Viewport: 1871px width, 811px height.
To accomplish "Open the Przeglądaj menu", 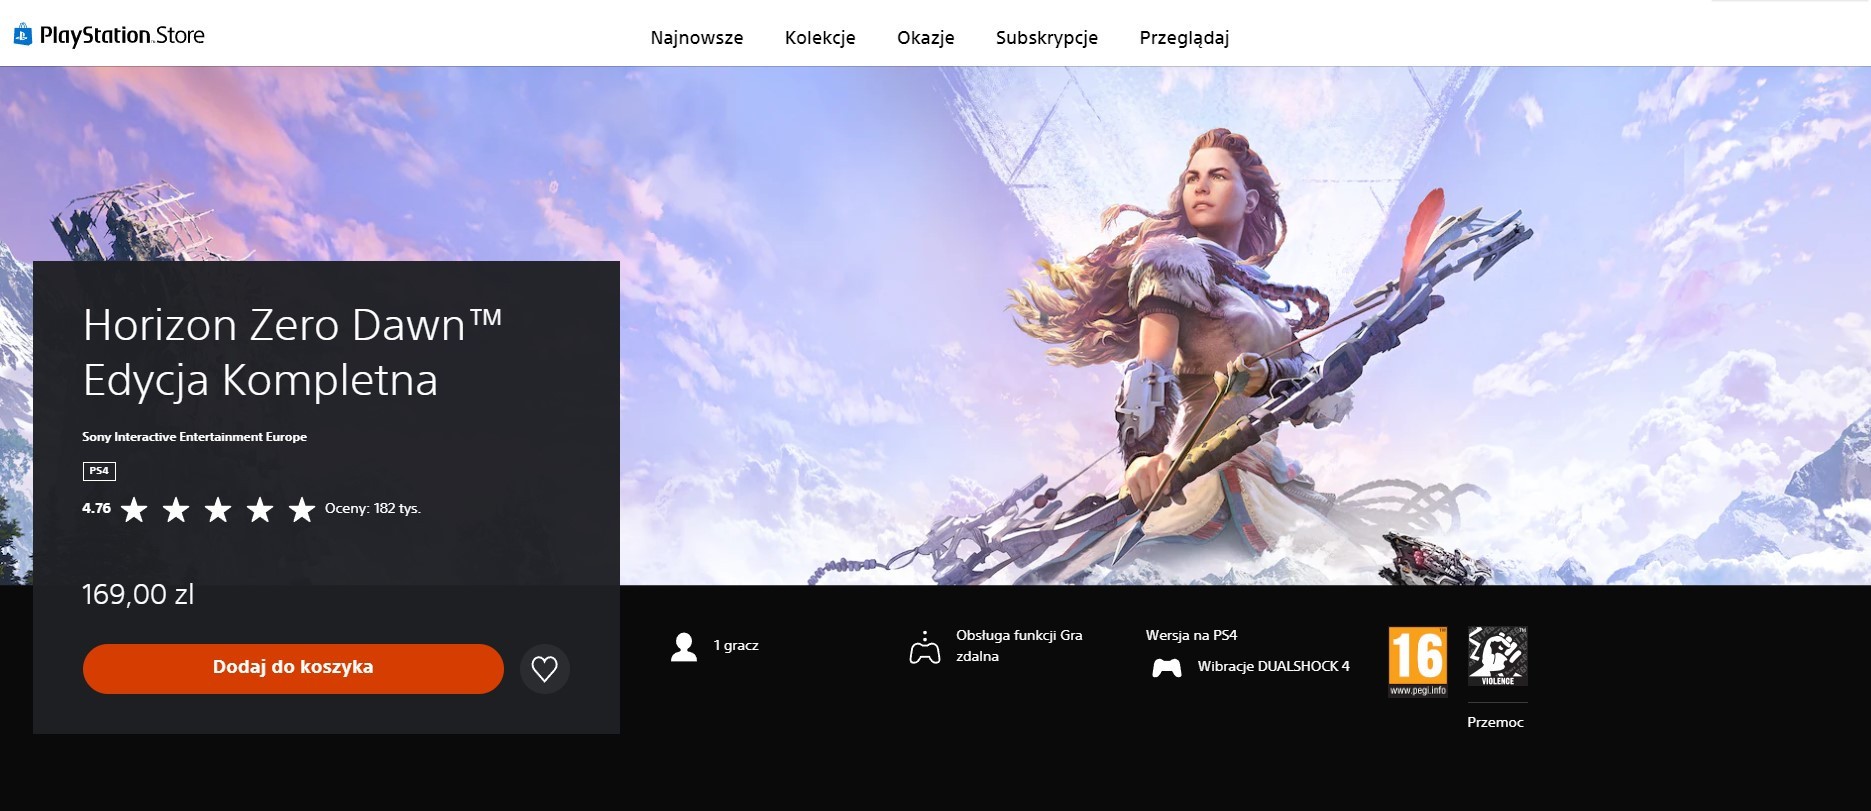I will point(1184,38).
